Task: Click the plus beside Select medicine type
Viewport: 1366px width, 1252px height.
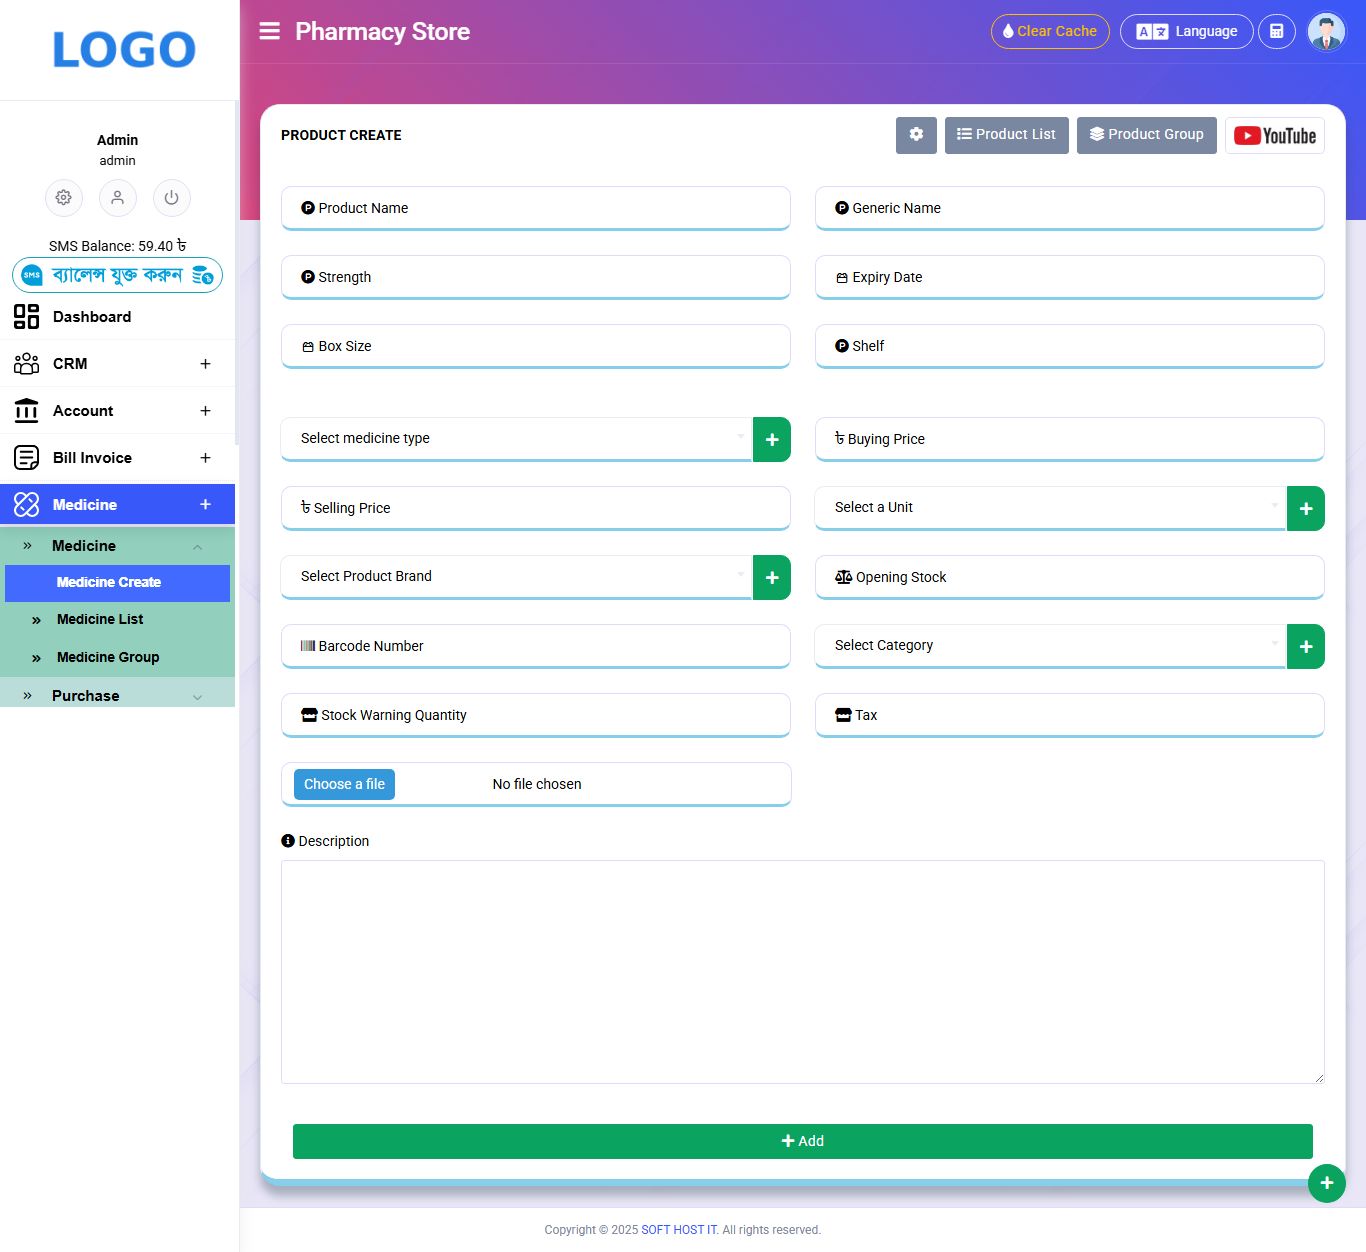Action: (771, 440)
